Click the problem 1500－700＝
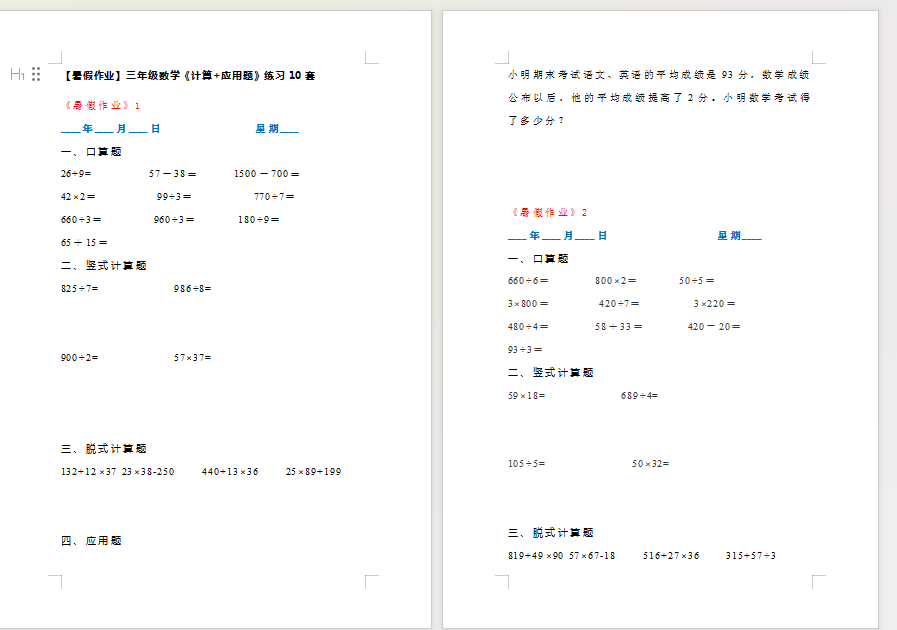897x630 pixels. [267, 174]
